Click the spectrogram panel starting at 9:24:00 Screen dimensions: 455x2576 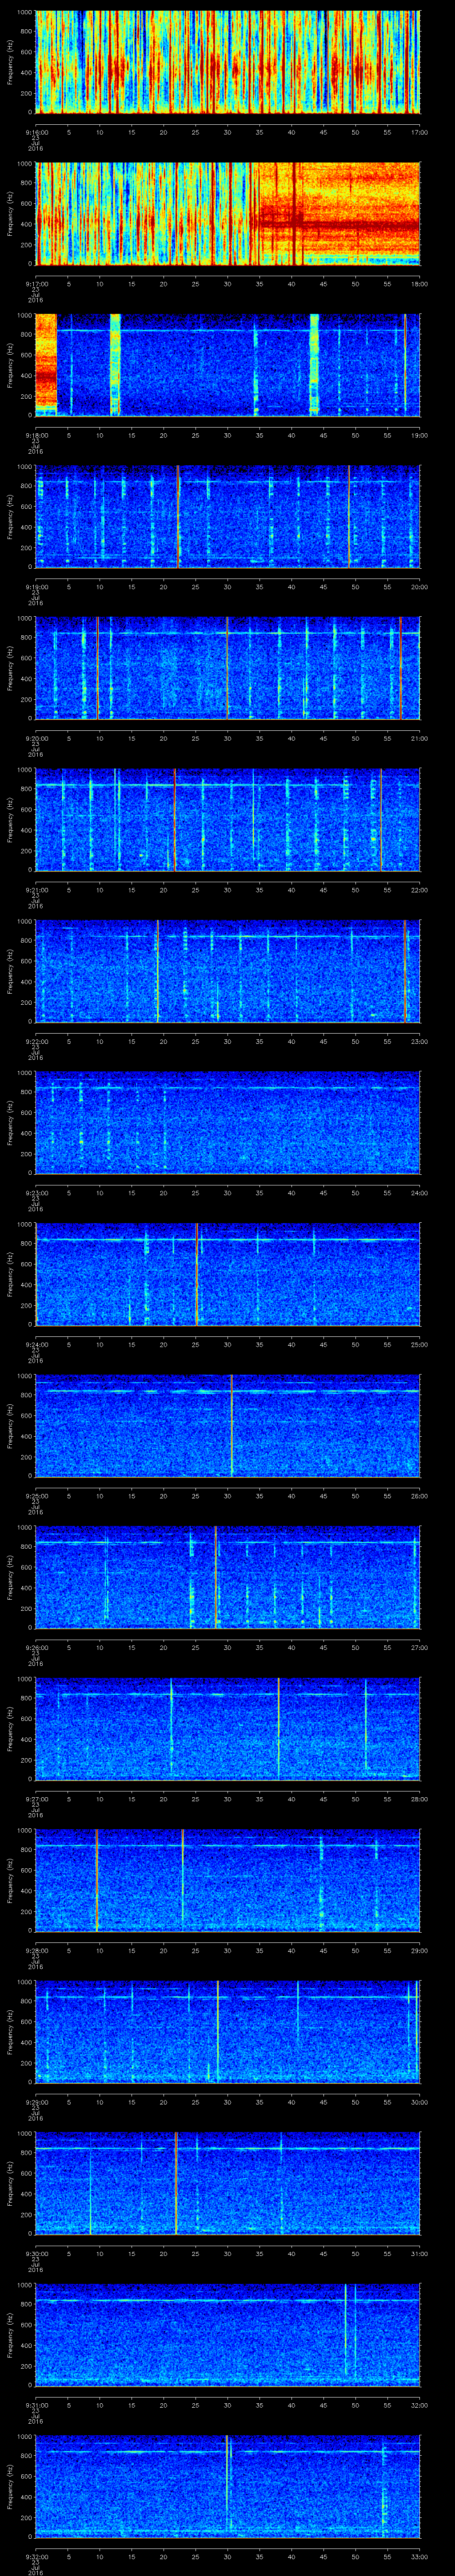click(227, 1274)
